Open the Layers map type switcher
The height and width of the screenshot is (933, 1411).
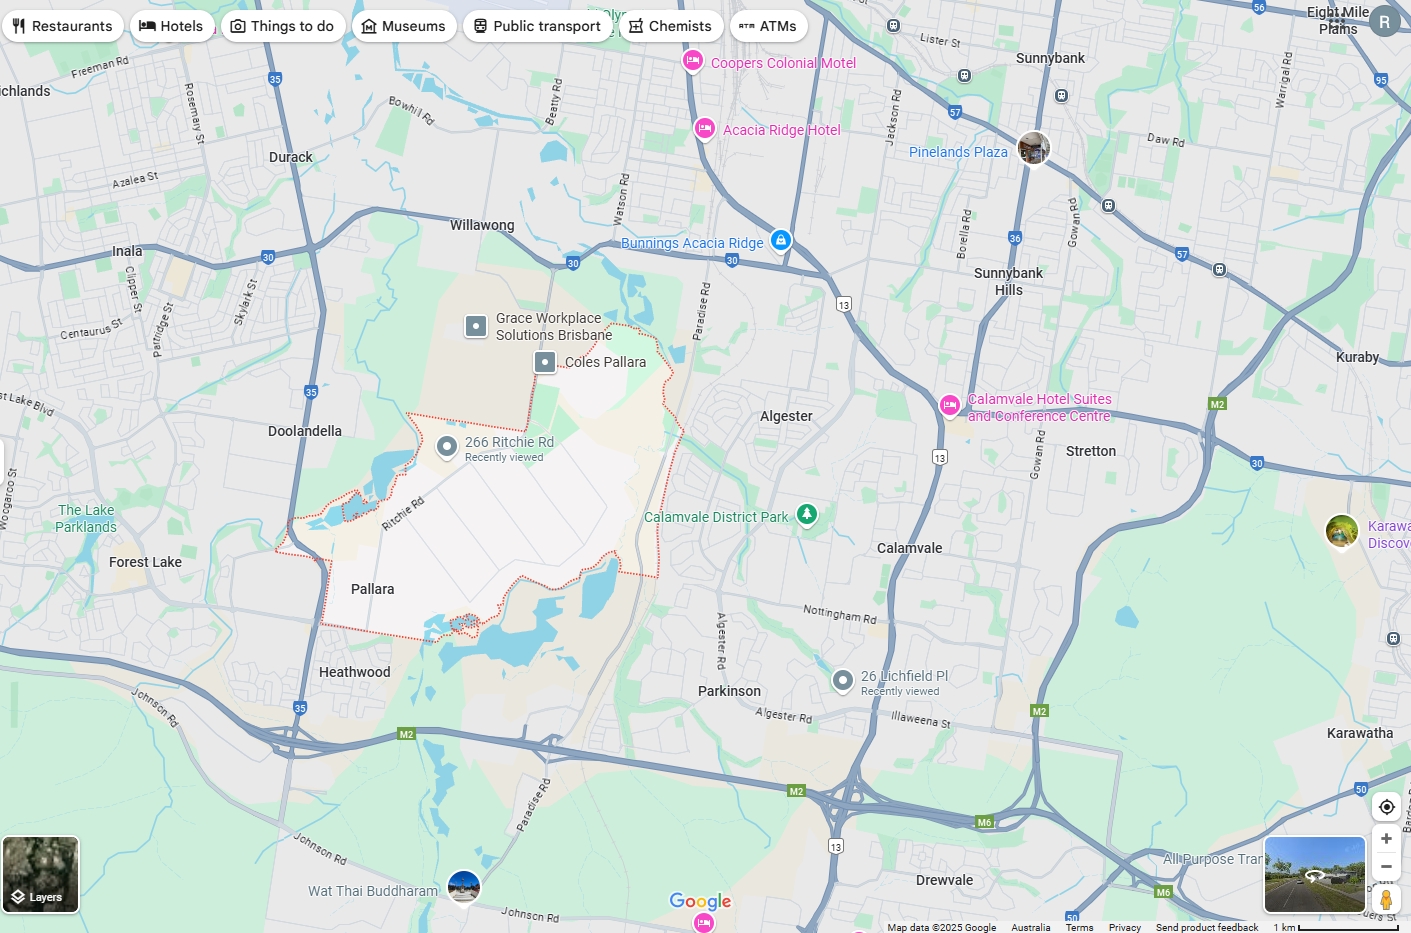pos(41,875)
